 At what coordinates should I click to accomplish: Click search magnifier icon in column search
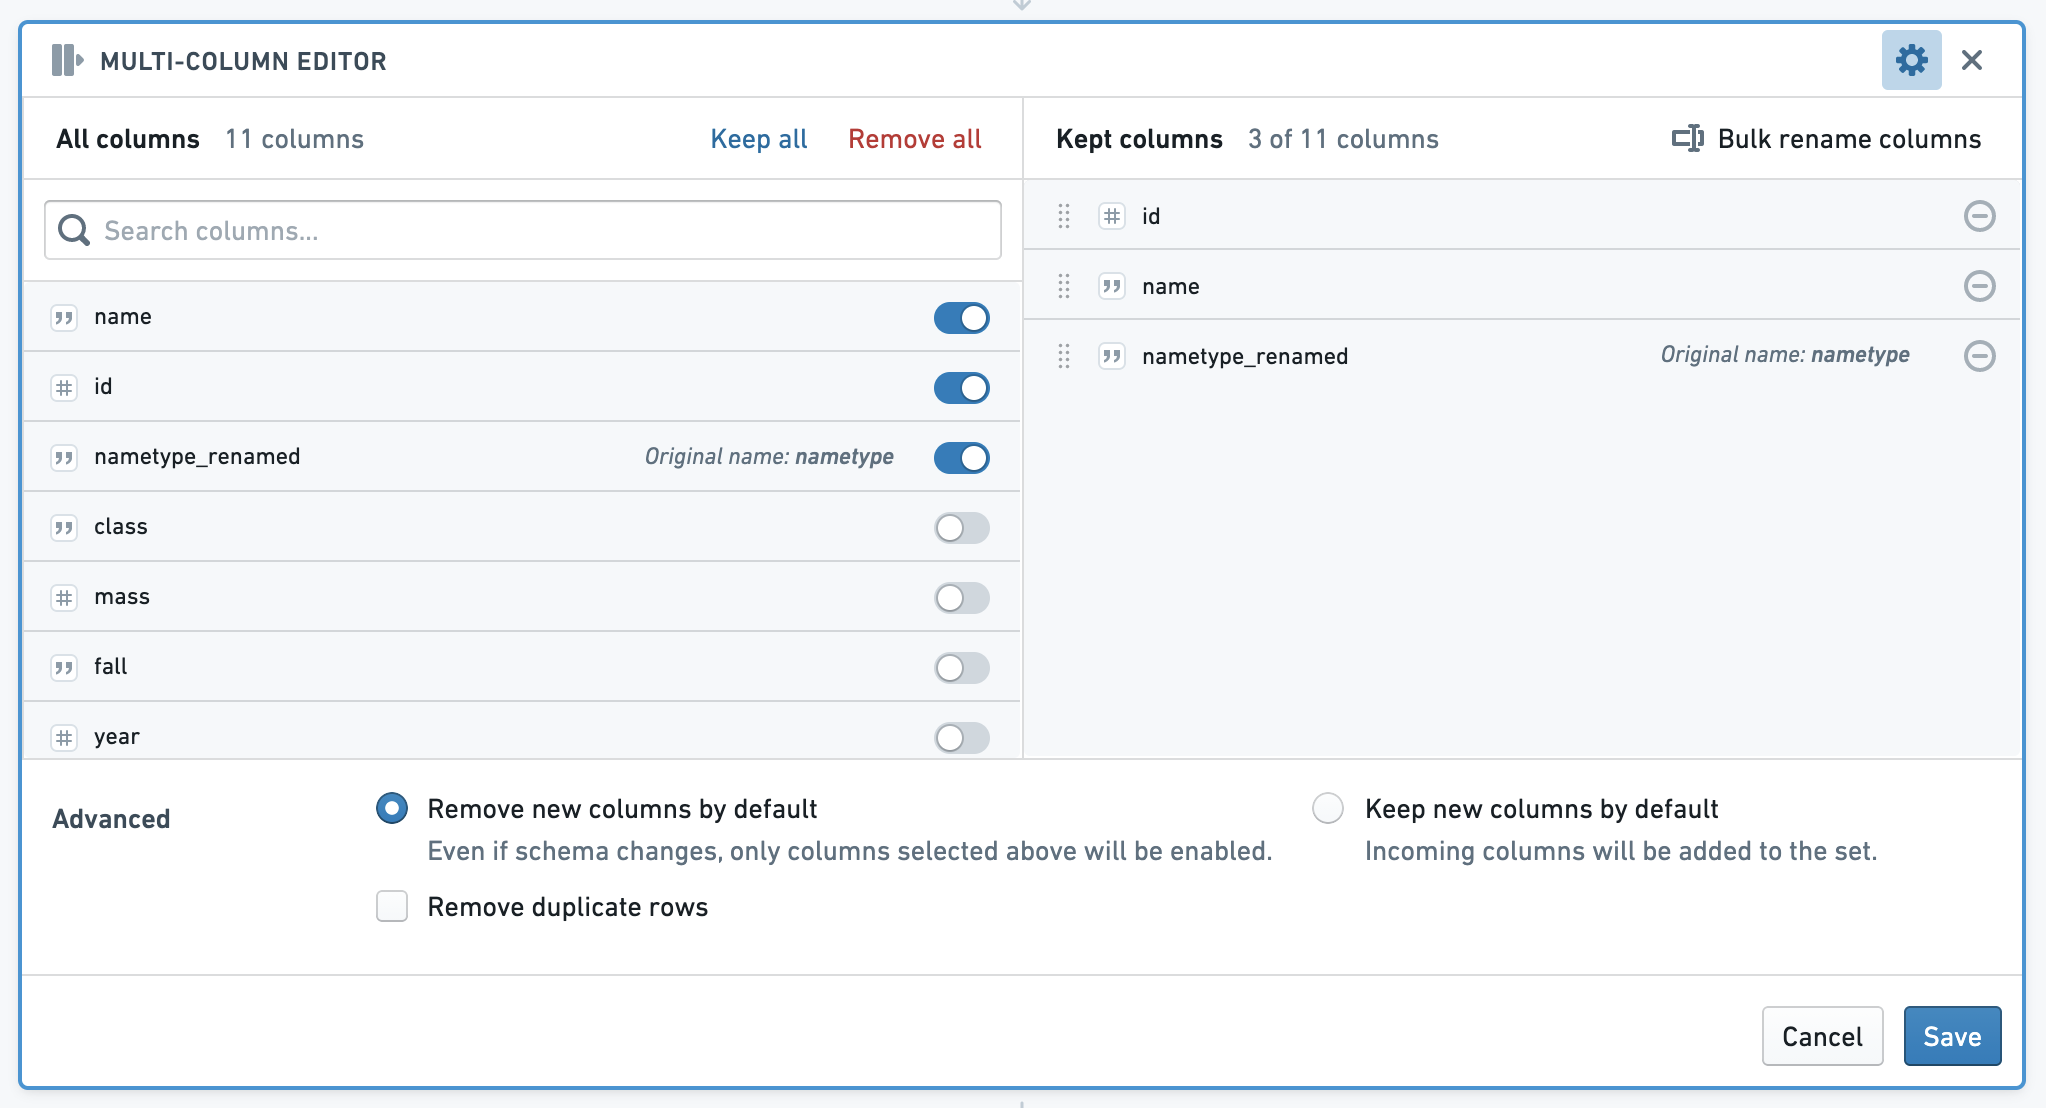click(74, 230)
